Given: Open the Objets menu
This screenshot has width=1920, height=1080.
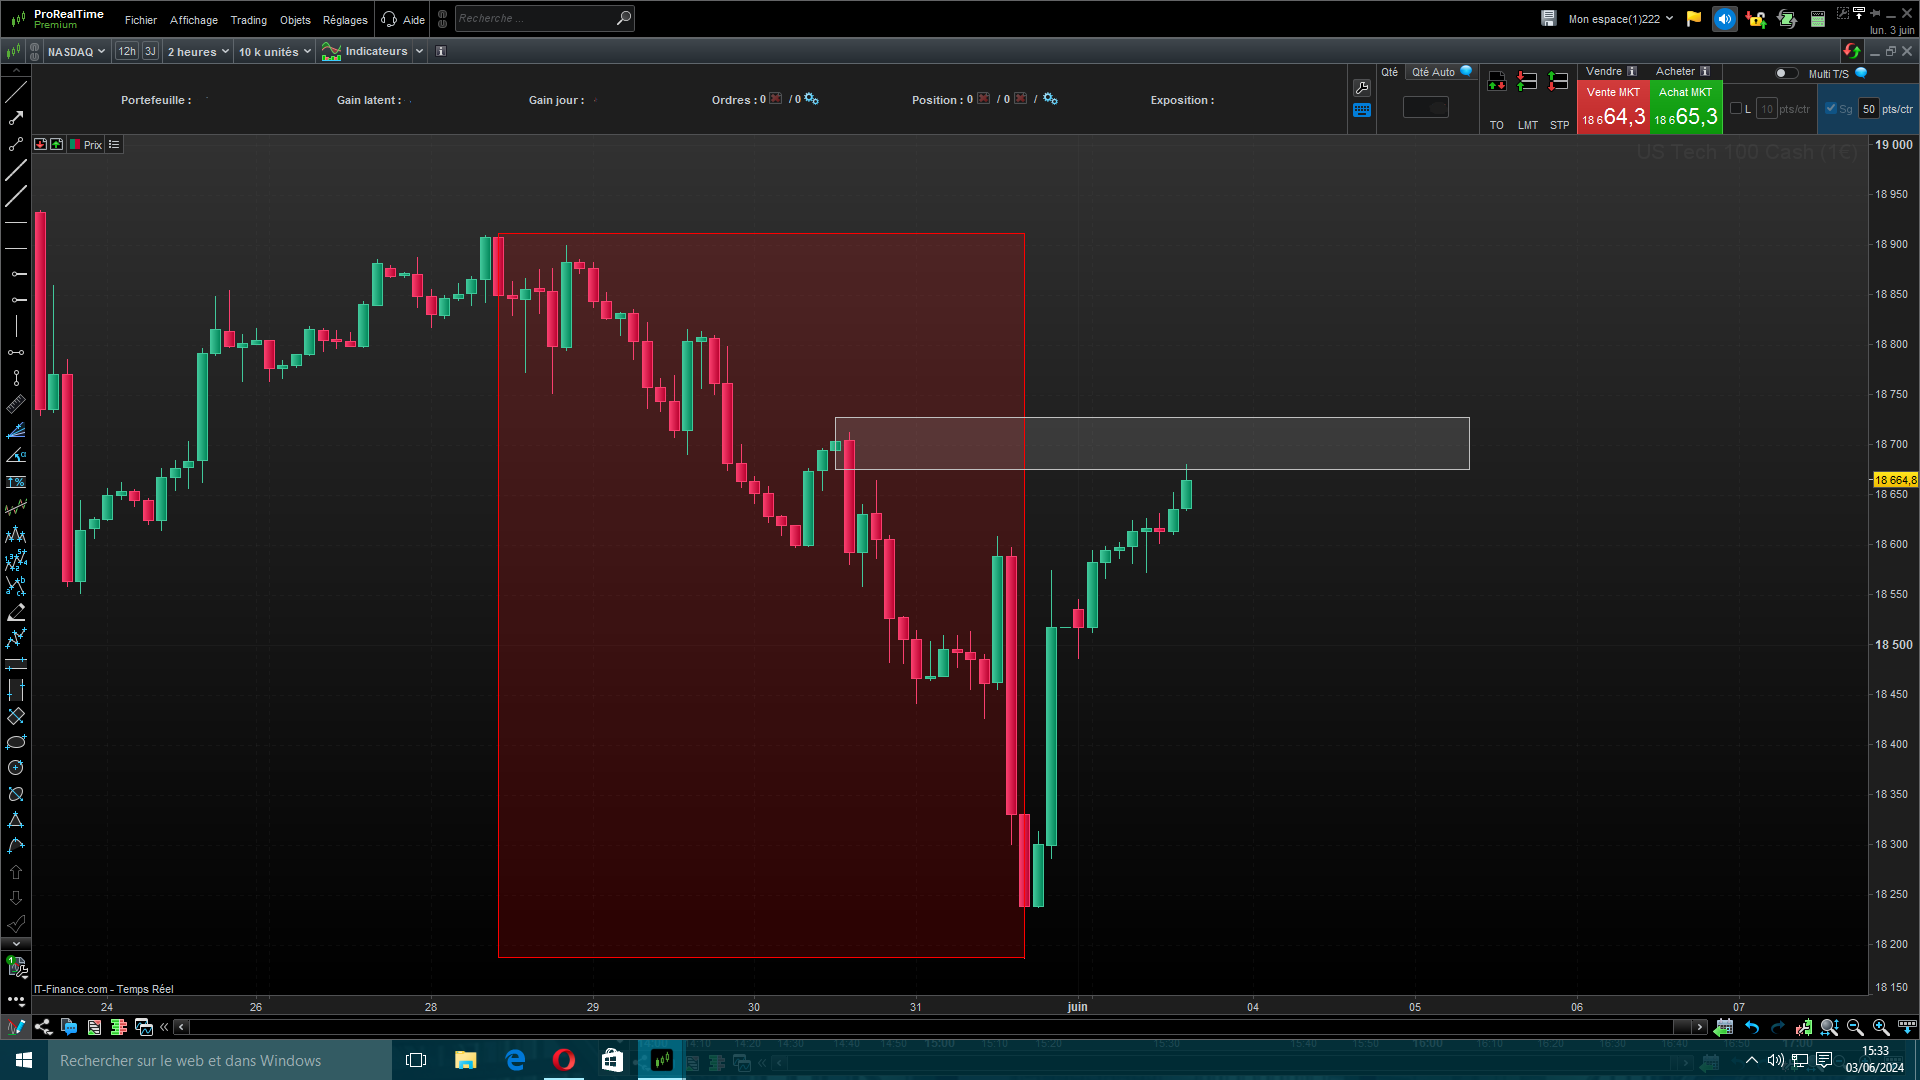Looking at the screenshot, I should pyautogui.click(x=295, y=20).
